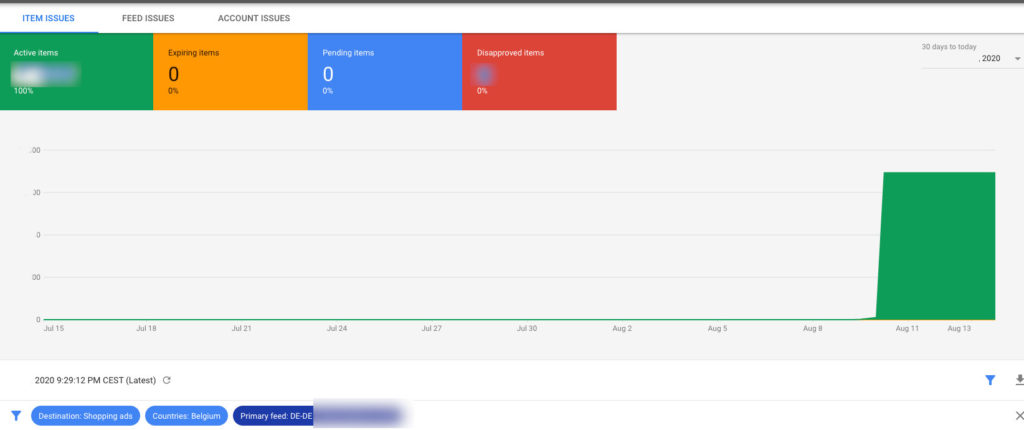Click the Latest timestamp text
Screen dimensions: 1024x430
pos(95,380)
